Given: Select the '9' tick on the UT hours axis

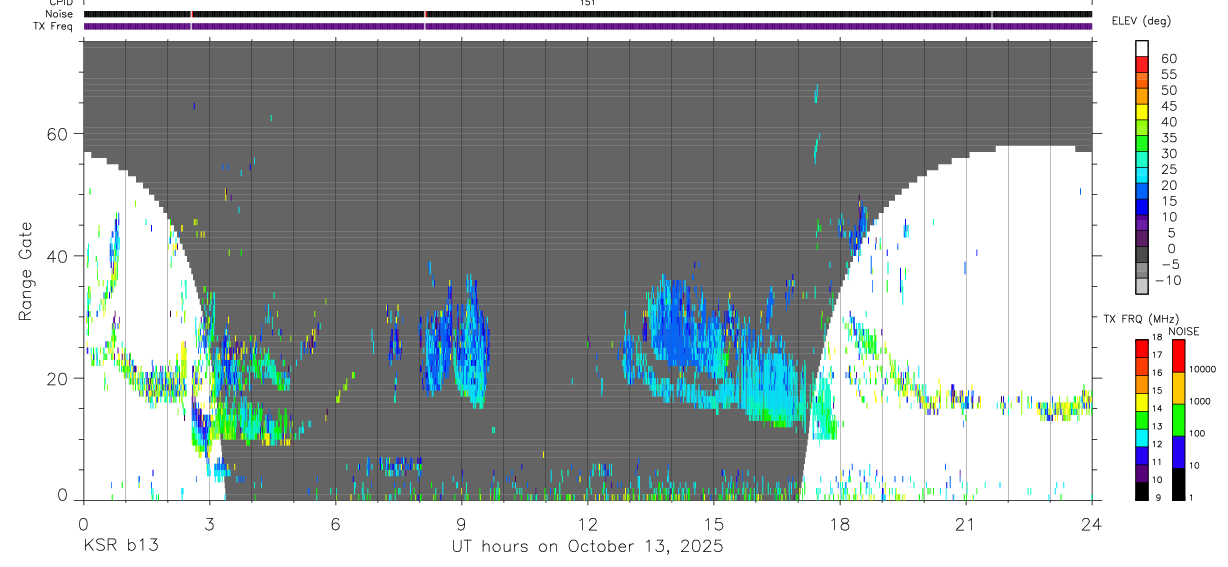Looking at the screenshot, I should tap(461, 523).
